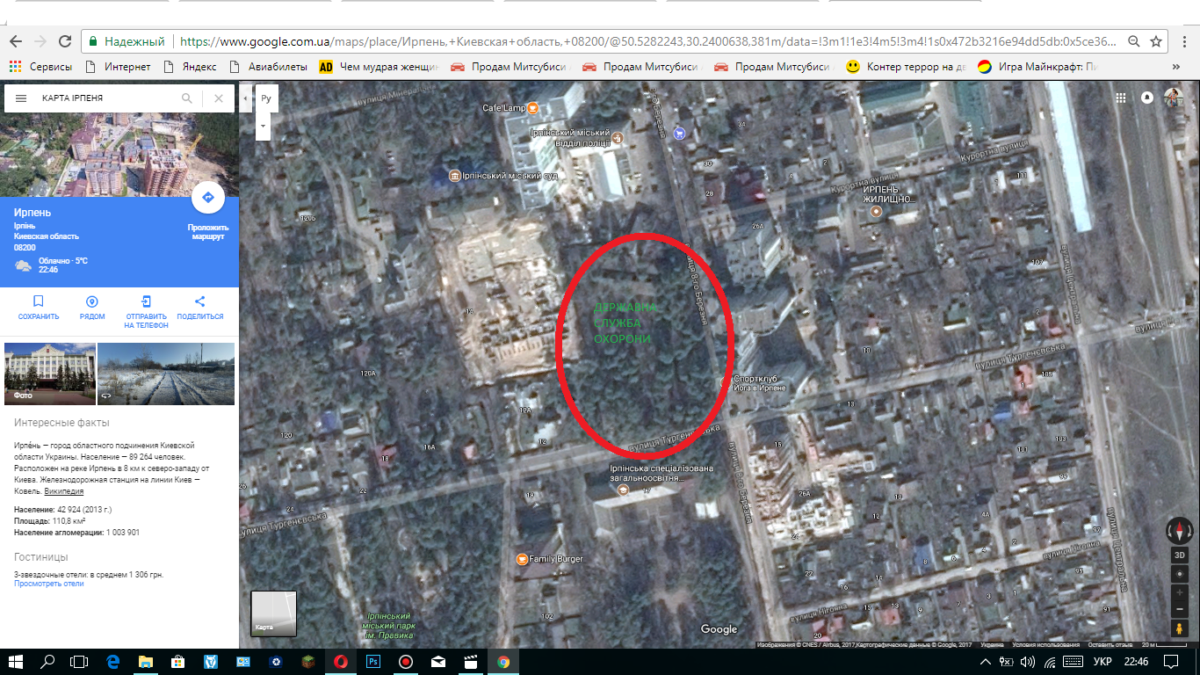The image size is (1200, 675).
Task: Open the Яндекс bookmark
Action: click(x=191, y=67)
